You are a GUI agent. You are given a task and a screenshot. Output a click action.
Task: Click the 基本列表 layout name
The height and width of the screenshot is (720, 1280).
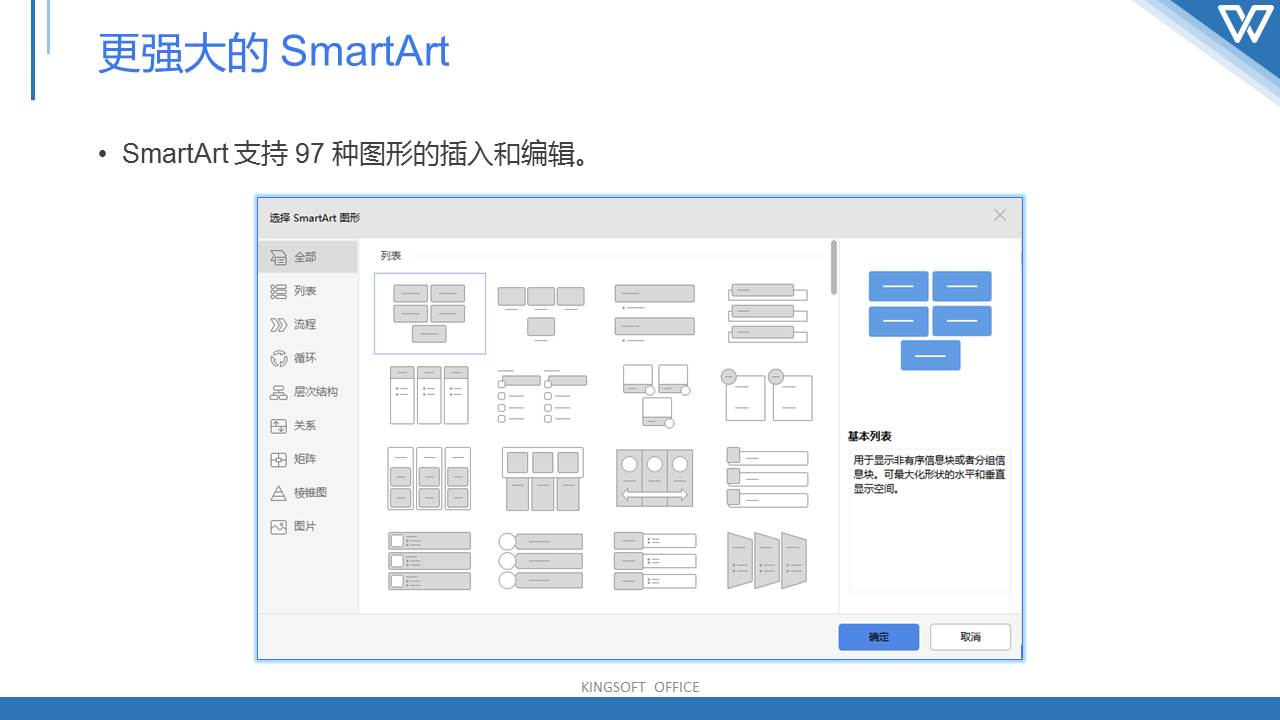pyautogui.click(x=870, y=436)
